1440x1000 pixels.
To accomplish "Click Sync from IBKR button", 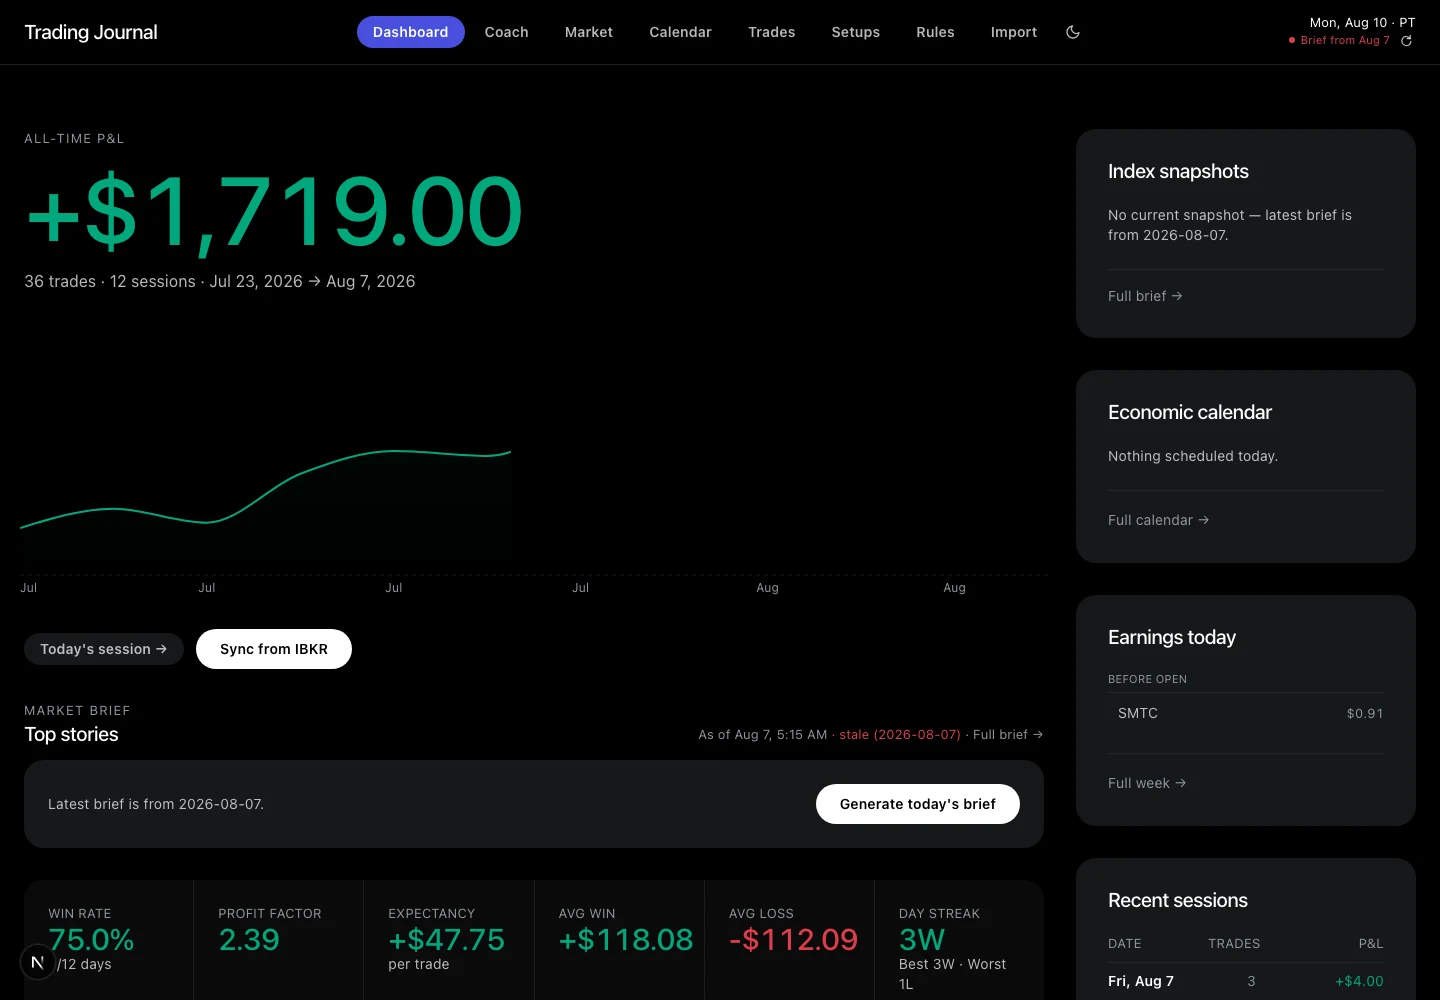I will point(274,649).
